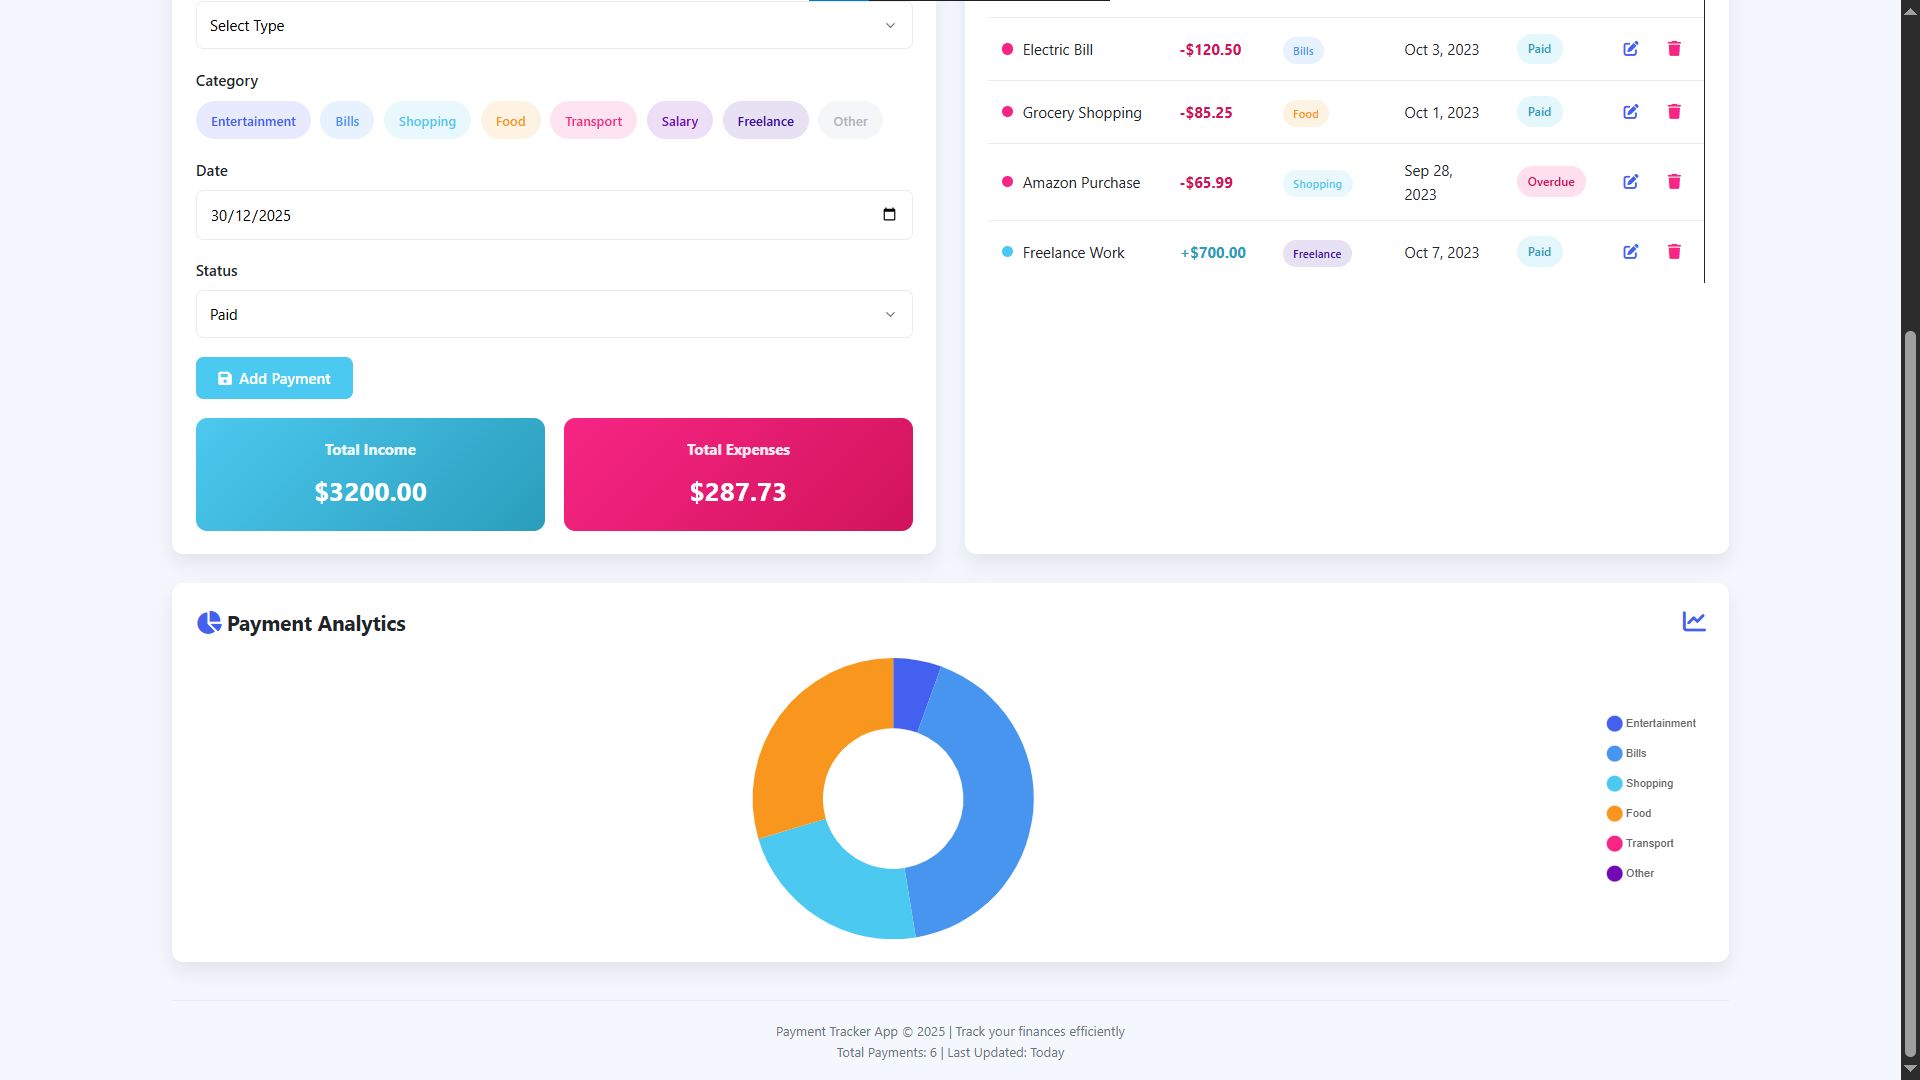Delete the Amazon Purchase entry

tap(1674, 182)
